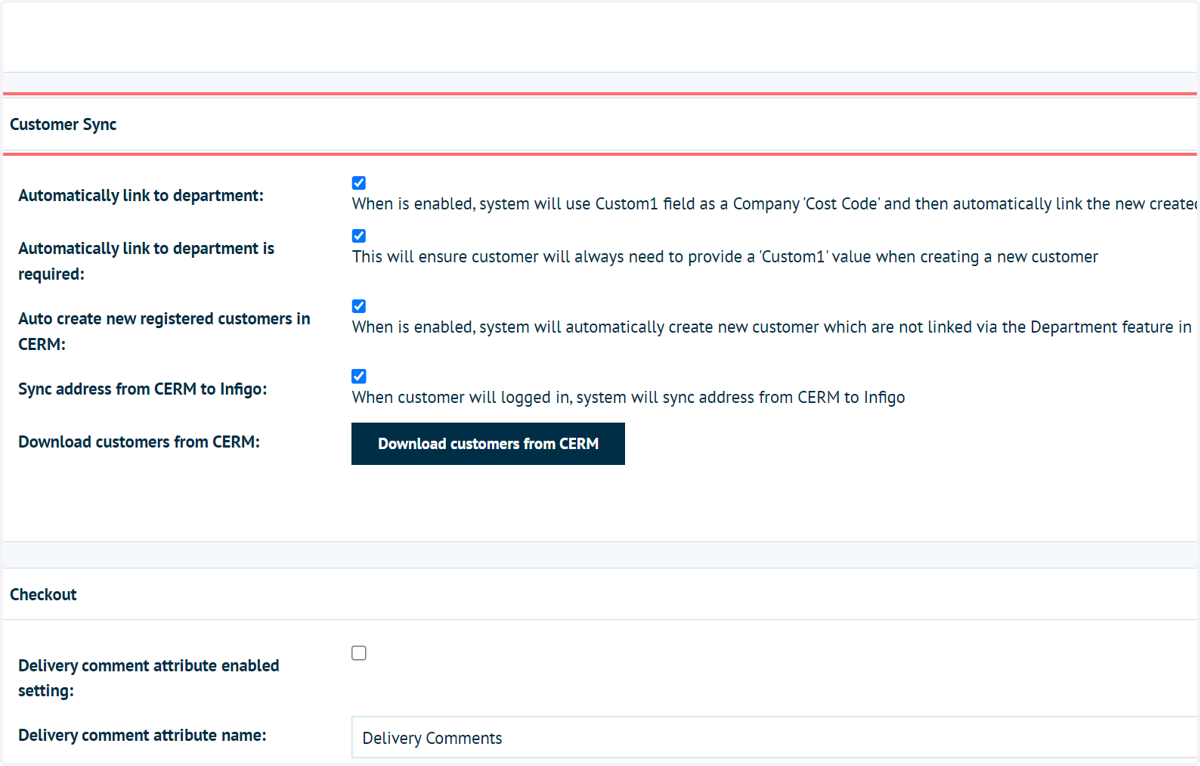This screenshot has height=766, width=1200.
Task: Select the Customer Sync section heading
Action: [x=63, y=125]
